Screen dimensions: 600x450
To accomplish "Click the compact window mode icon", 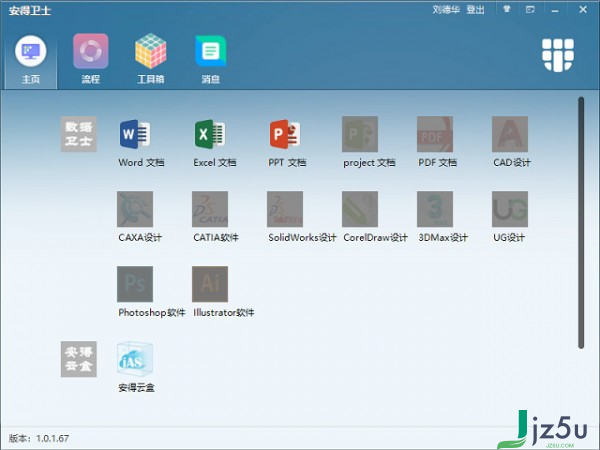I will coord(530,10).
